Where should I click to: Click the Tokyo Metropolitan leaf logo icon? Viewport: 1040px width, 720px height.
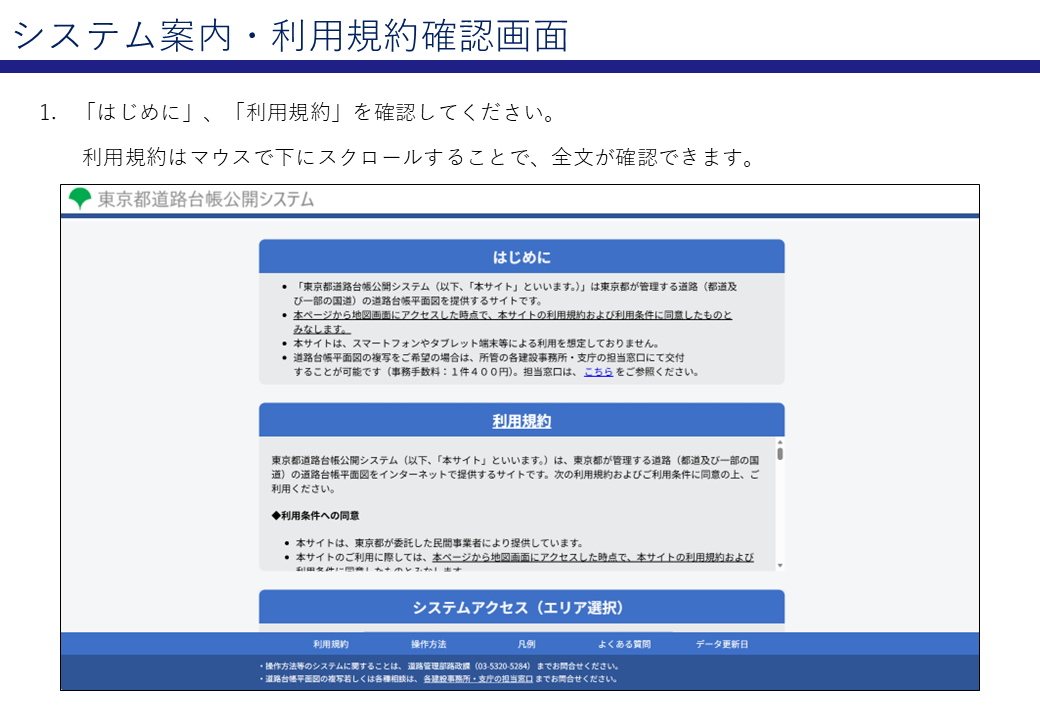pyautogui.click(x=78, y=198)
